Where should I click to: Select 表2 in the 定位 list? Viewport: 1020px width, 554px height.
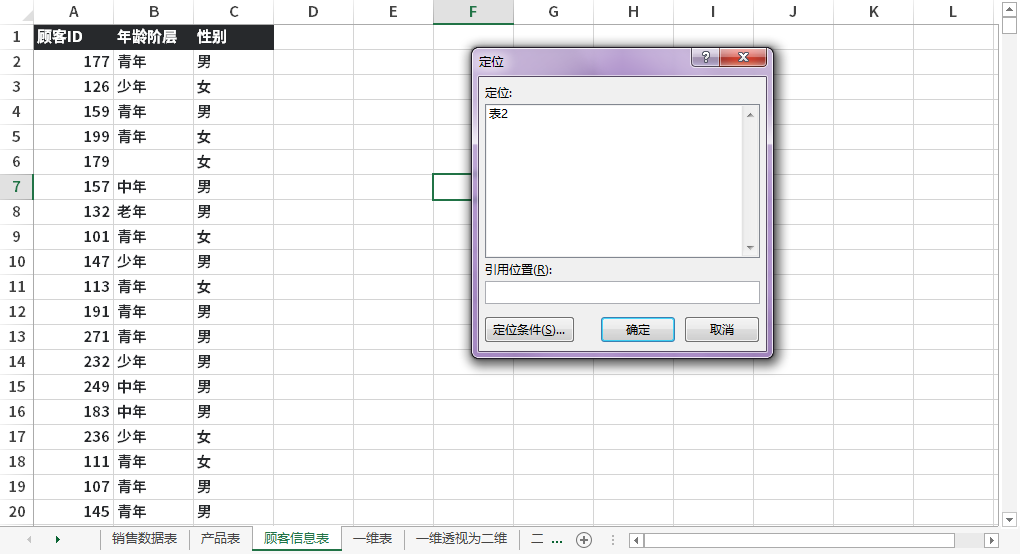[498, 114]
